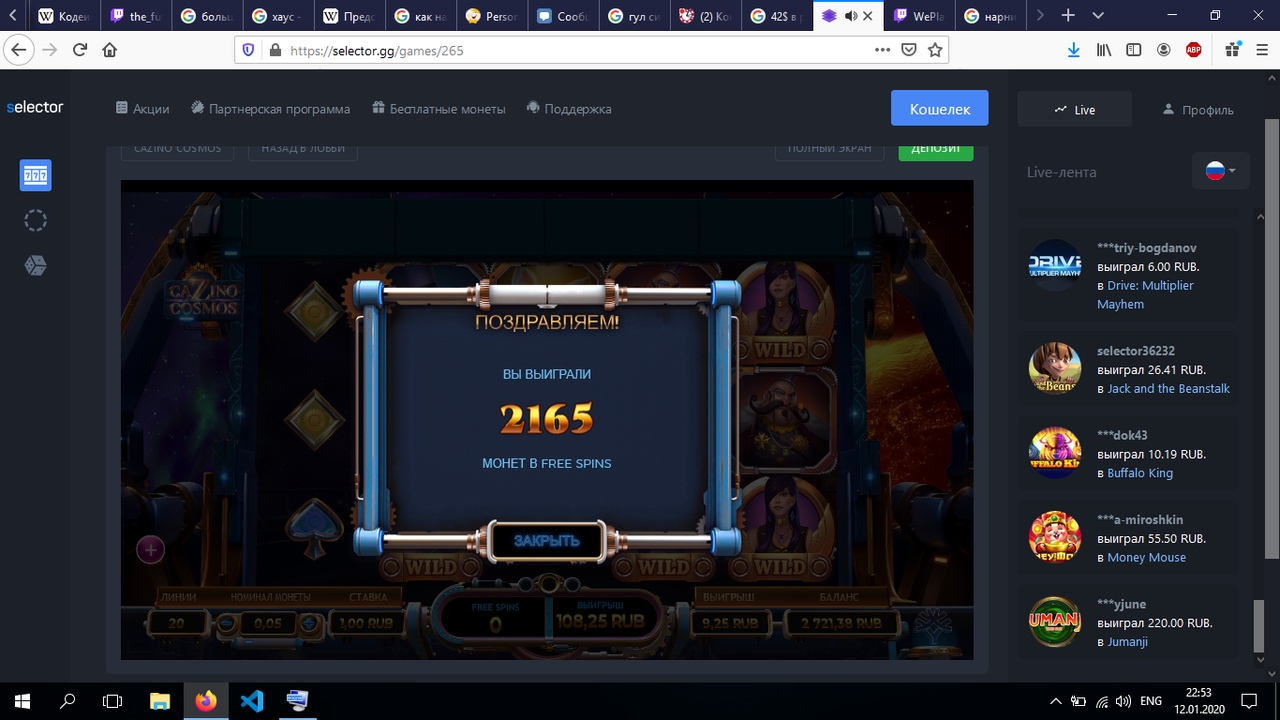Open Visual Studio Code from taskbar
This screenshot has width=1280, height=720.
coord(252,701)
